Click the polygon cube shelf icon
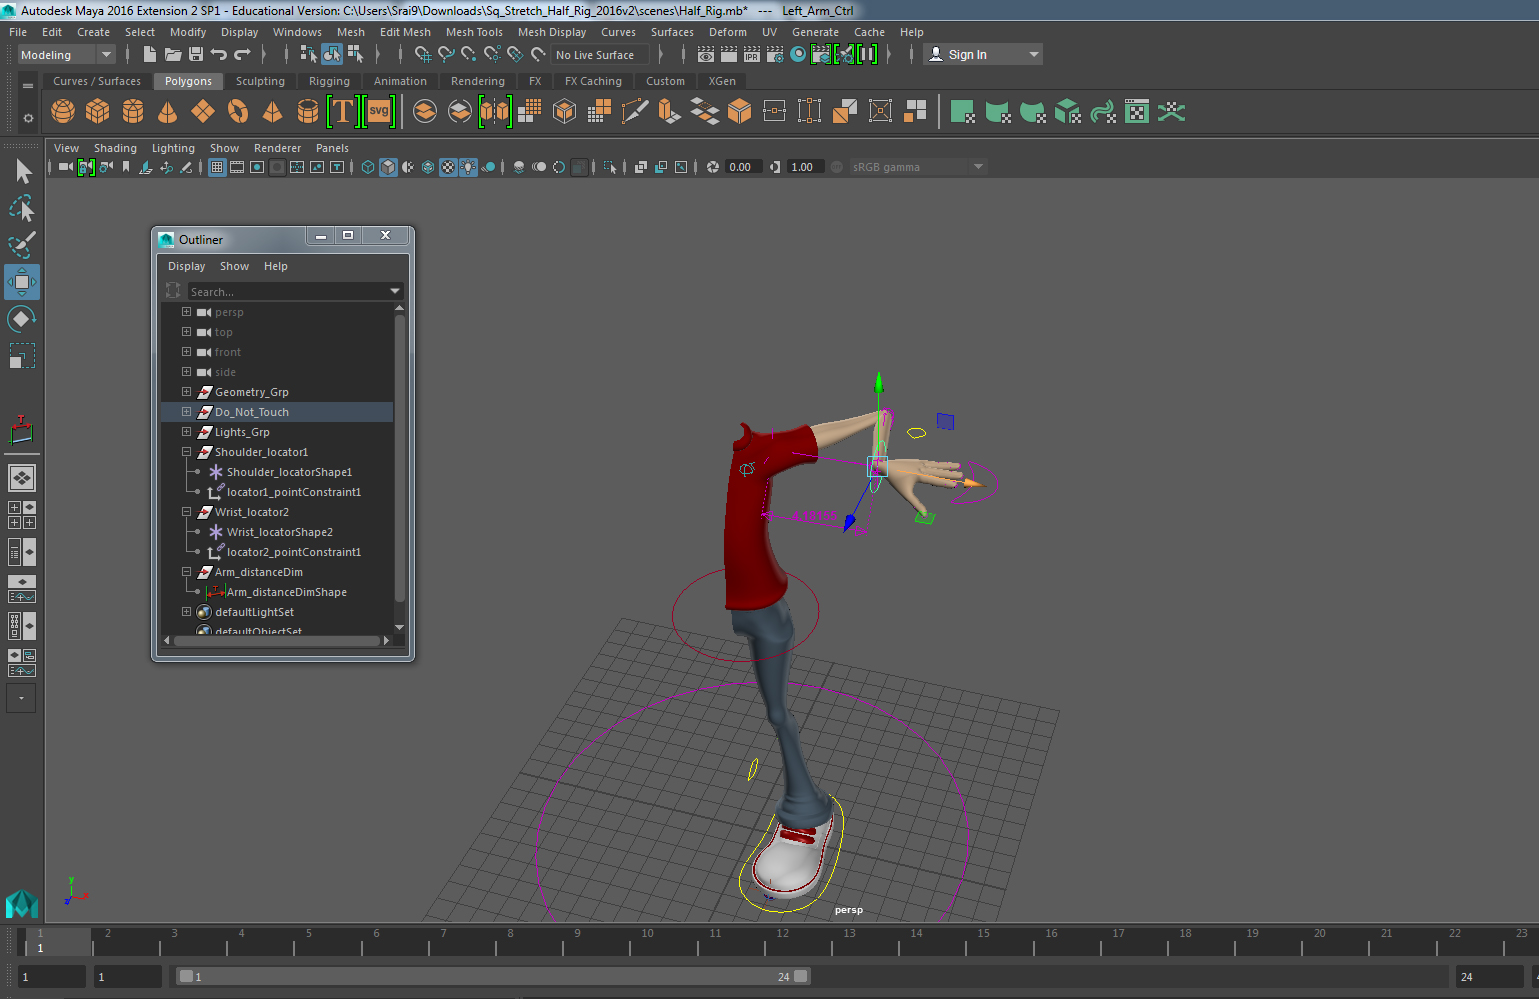This screenshot has height=999, width=1539. pos(98,111)
